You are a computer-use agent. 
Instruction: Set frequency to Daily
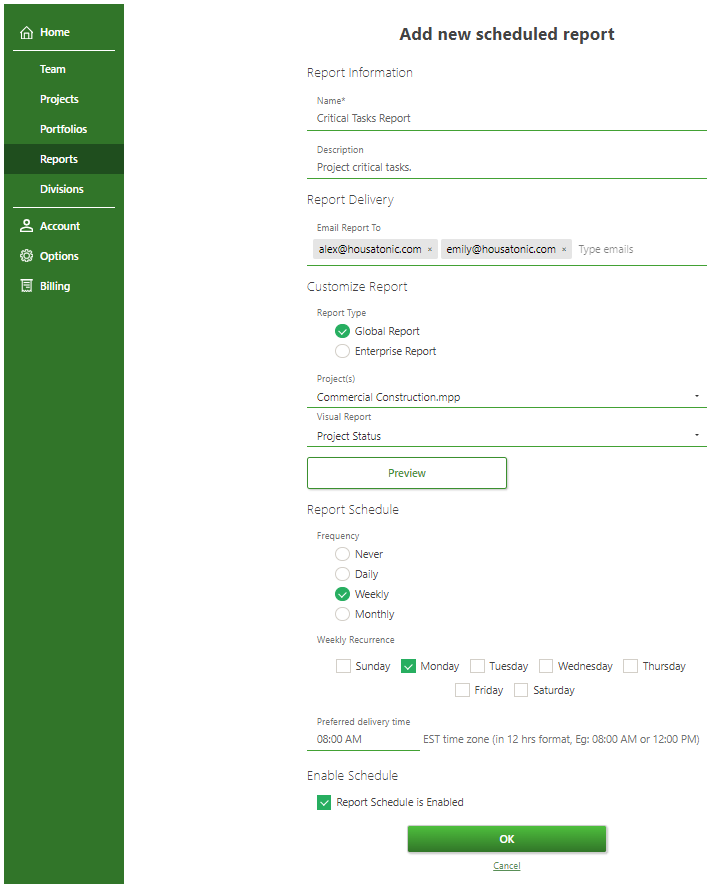coord(343,574)
